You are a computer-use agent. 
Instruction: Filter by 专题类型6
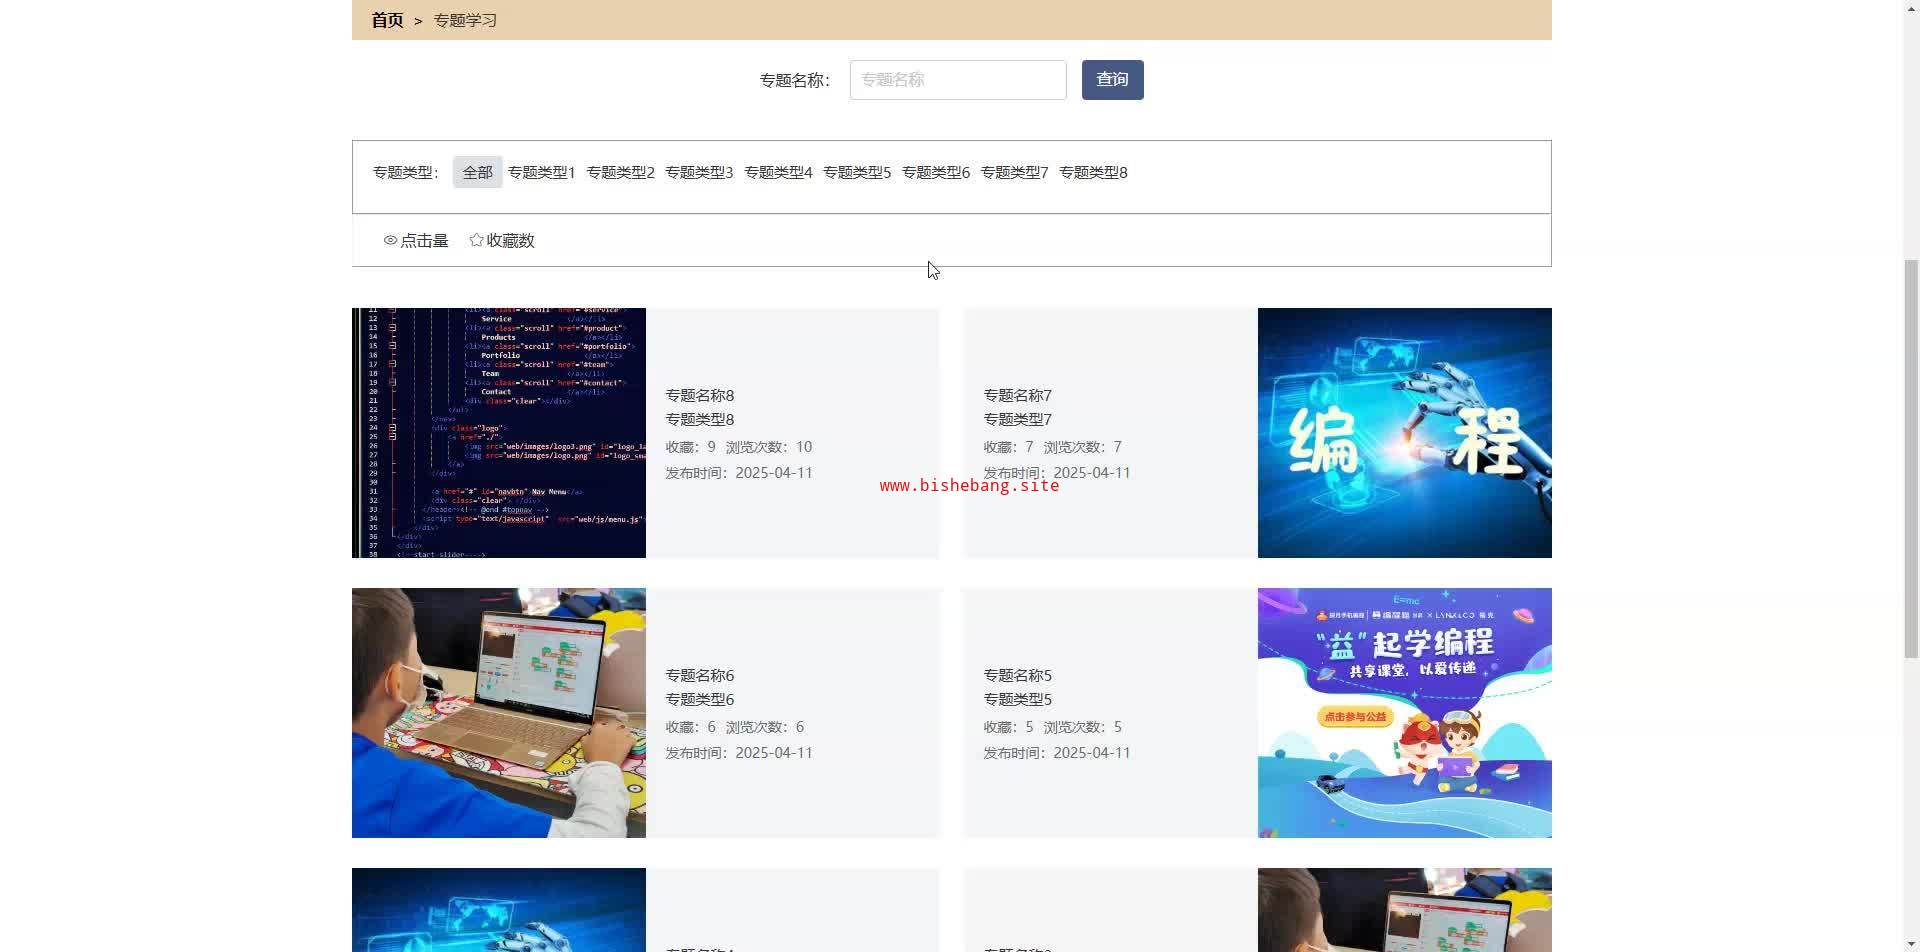(936, 172)
